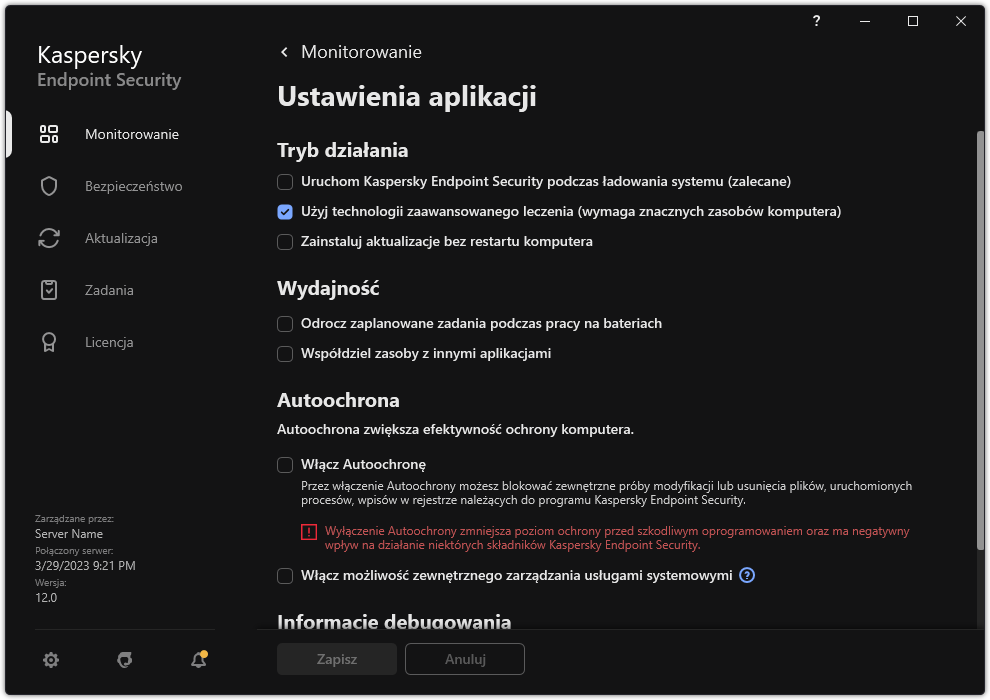Enable deferring scheduled tasks on battery power
This screenshot has width=990, height=700.
(285, 323)
